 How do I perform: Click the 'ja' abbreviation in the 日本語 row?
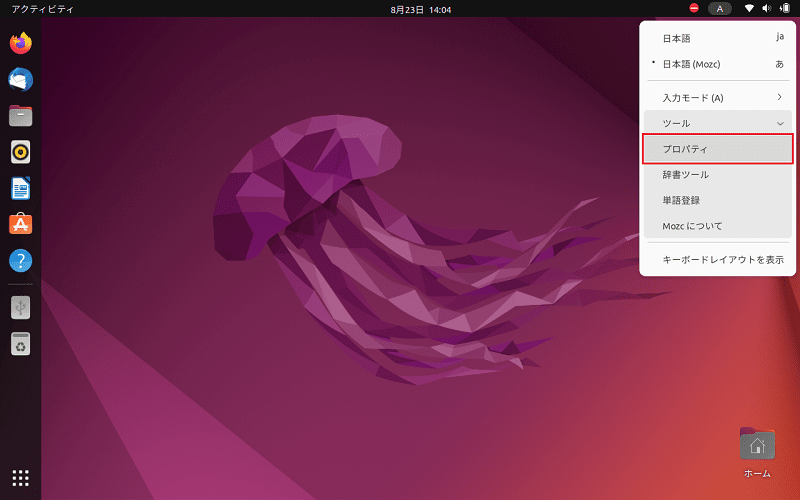click(x=780, y=37)
